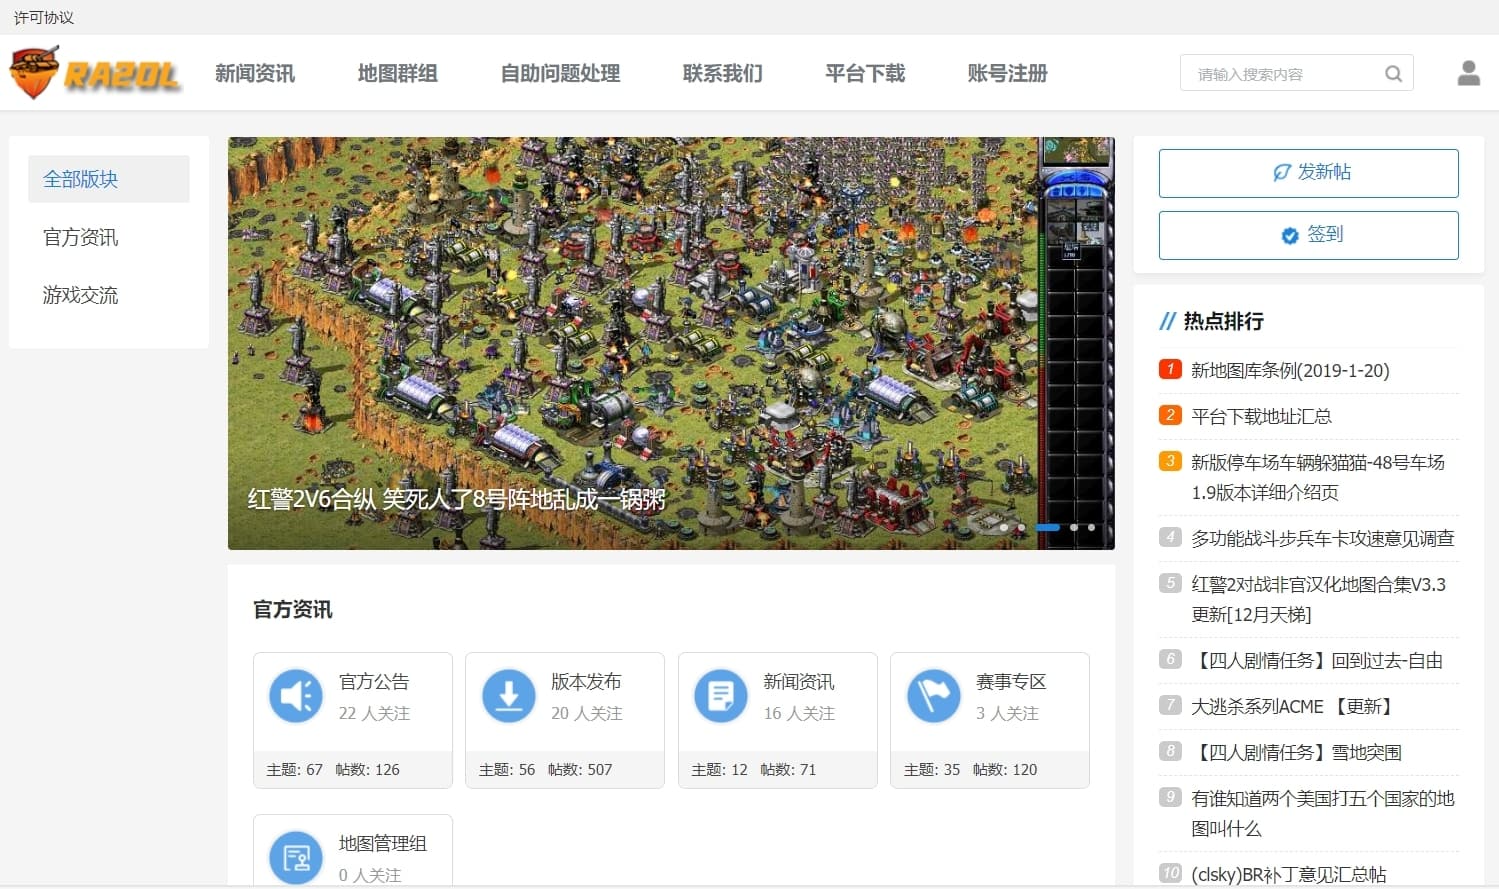The width and height of the screenshot is (1499, 889).
Task: Open the 赛事专区 board title
Action: pos(1011,682)
